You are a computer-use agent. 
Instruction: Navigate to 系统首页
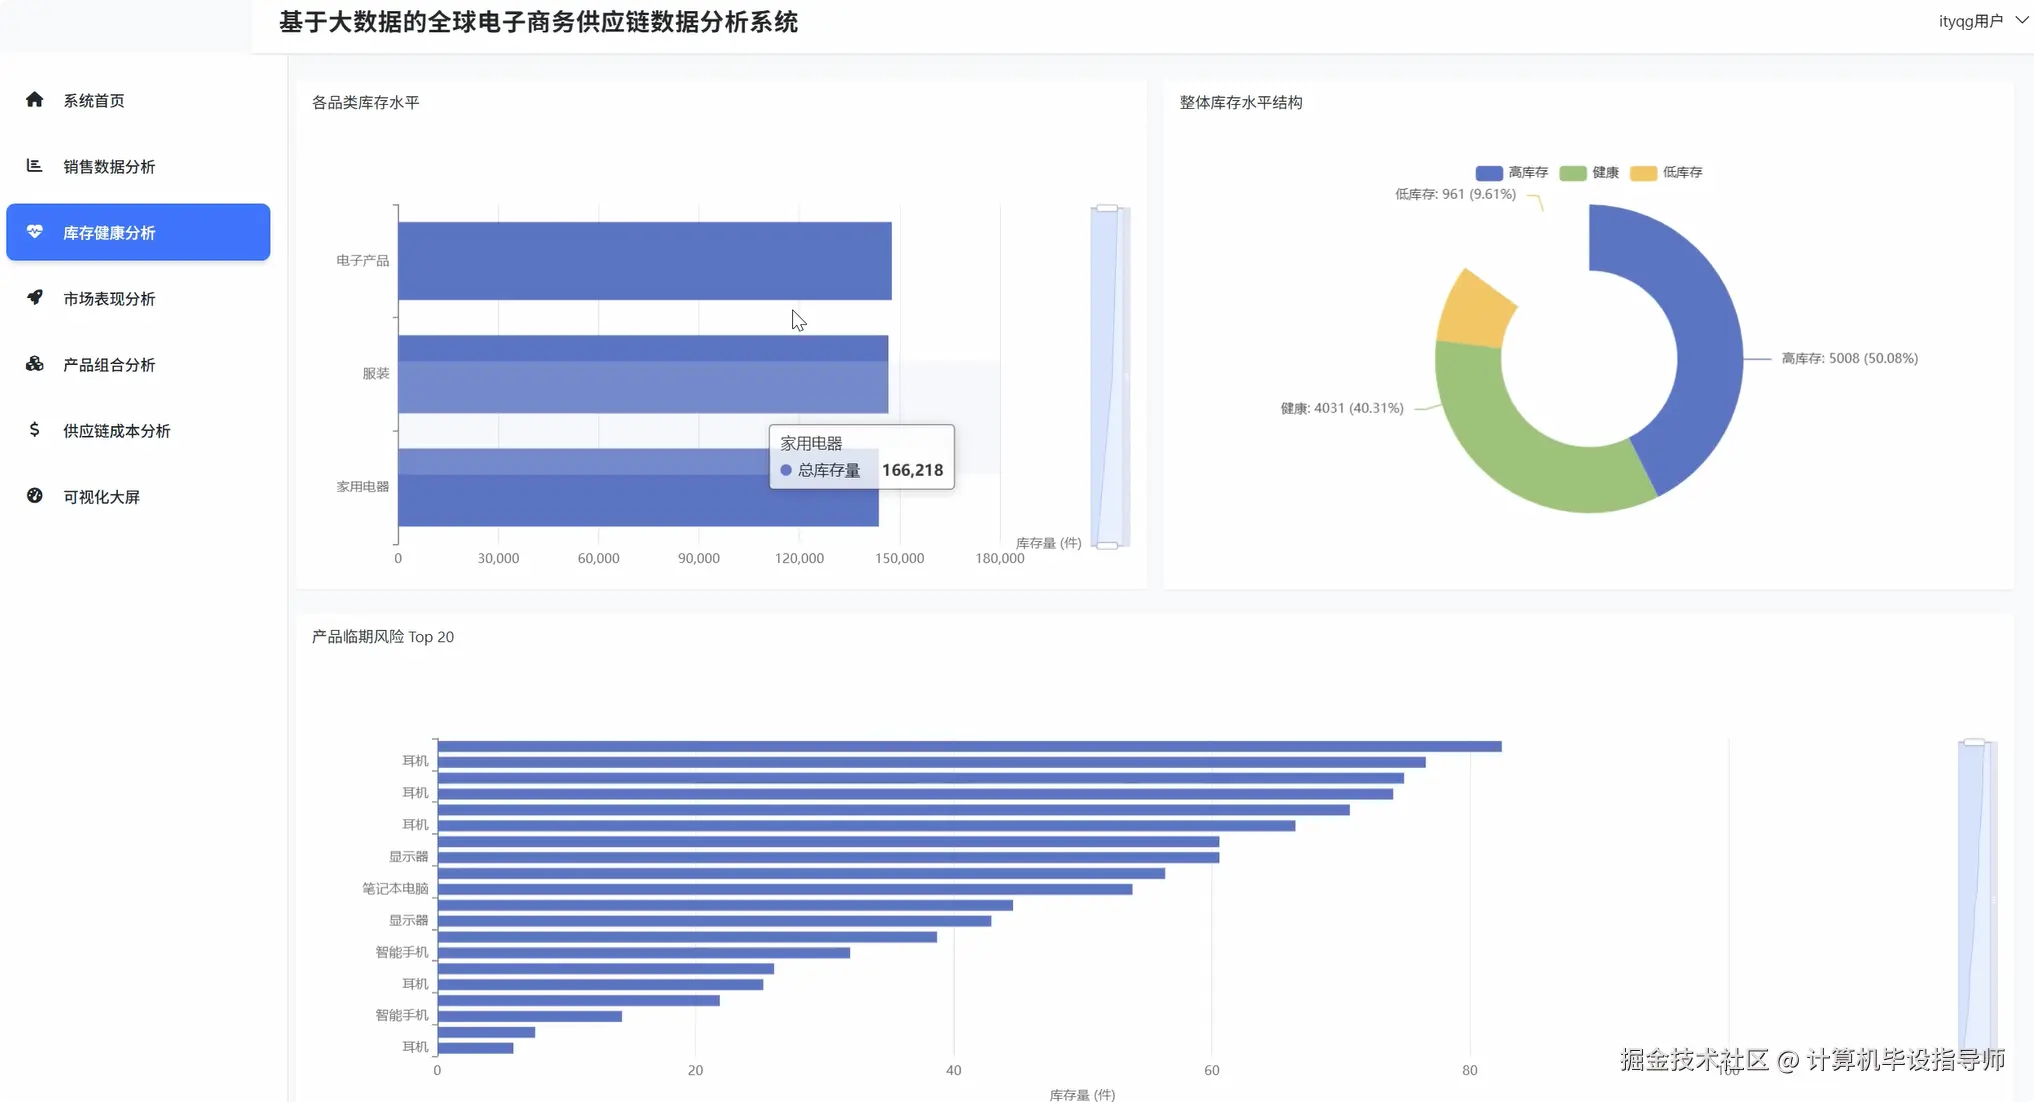pyautogui.click(x=94, y=100)
